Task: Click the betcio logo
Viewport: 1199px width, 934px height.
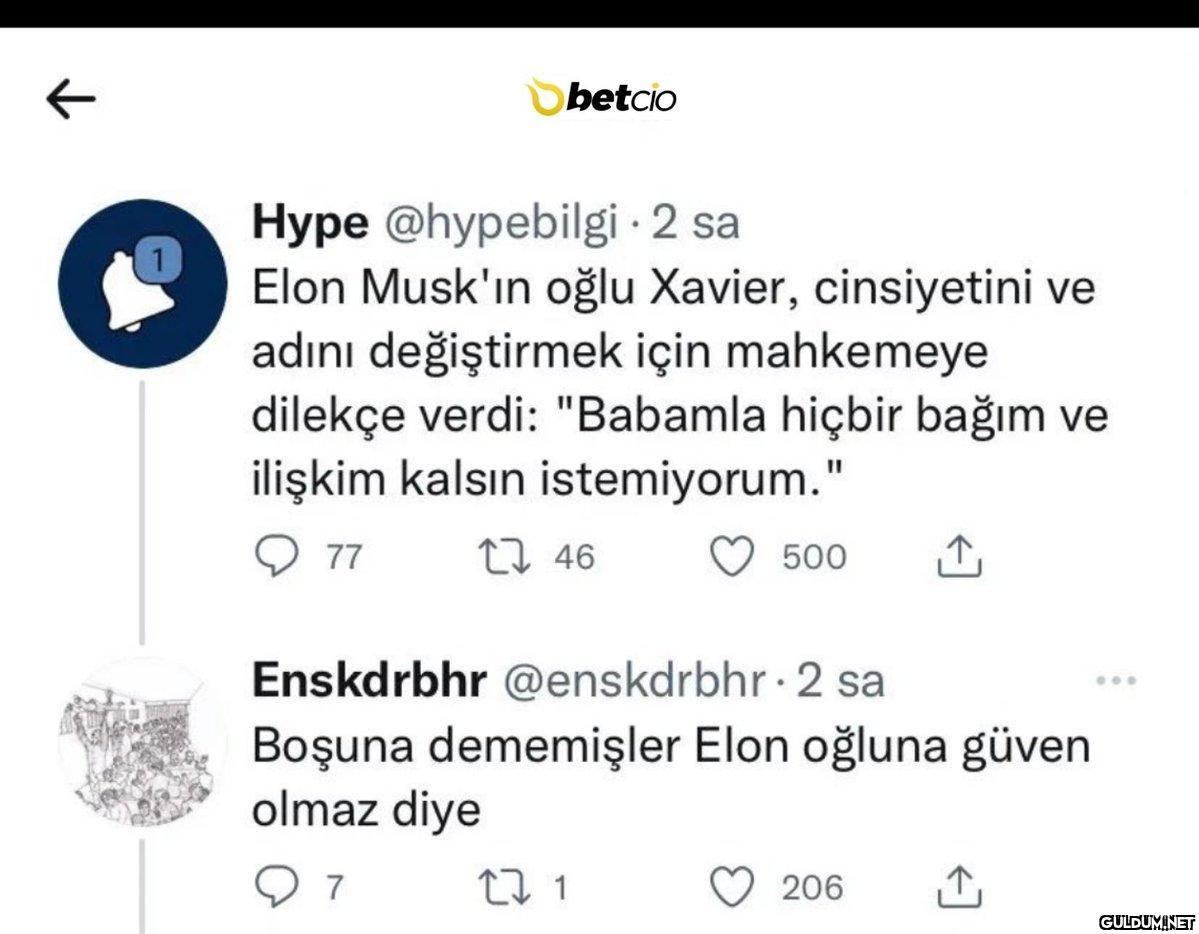Action: coord(602,98)
